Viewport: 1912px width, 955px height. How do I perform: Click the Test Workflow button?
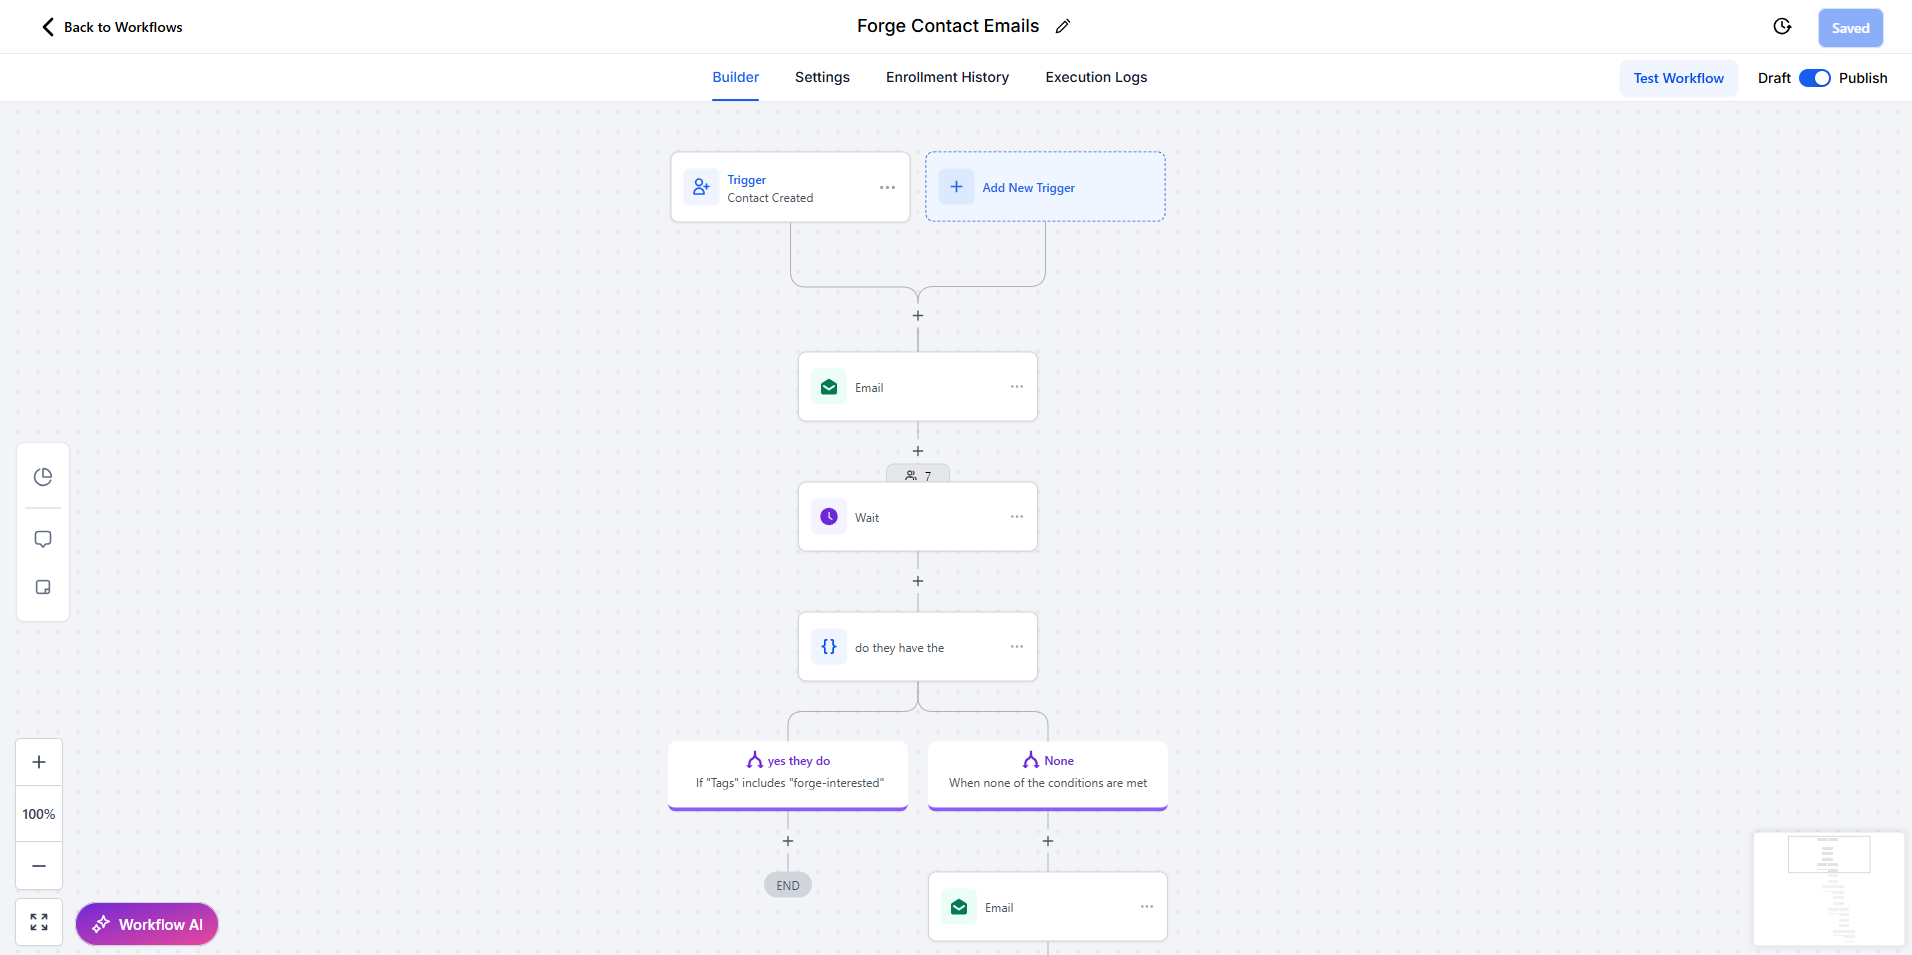pos(1678,78)
